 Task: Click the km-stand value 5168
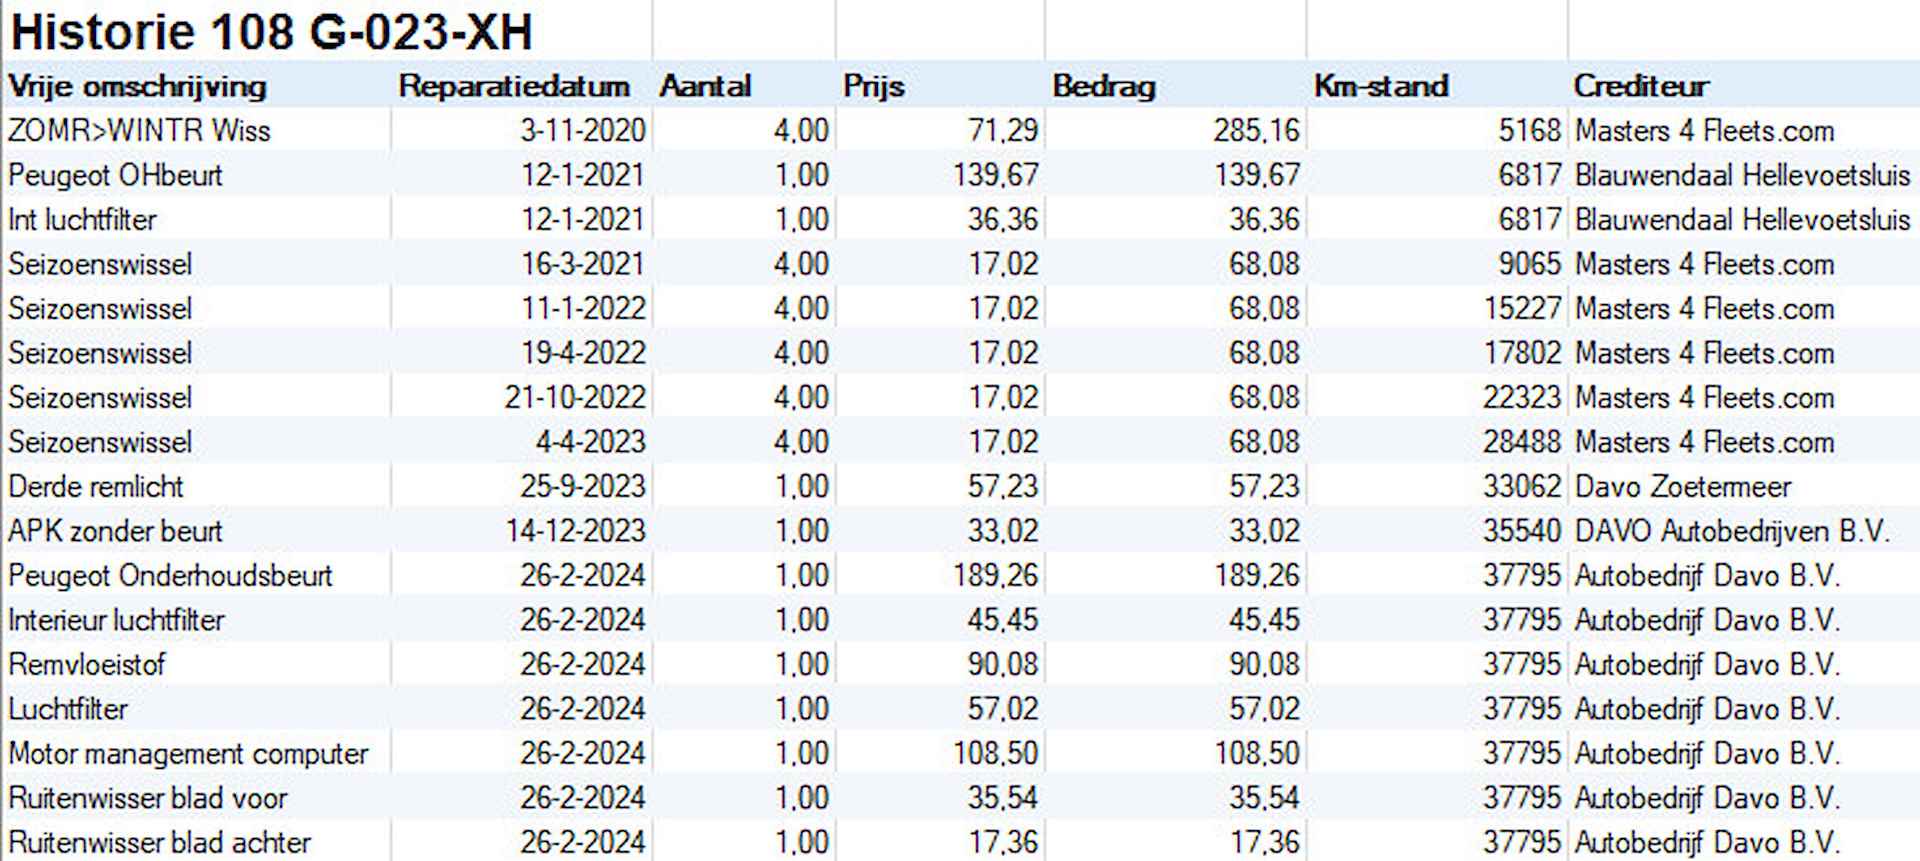point(1529,130)
